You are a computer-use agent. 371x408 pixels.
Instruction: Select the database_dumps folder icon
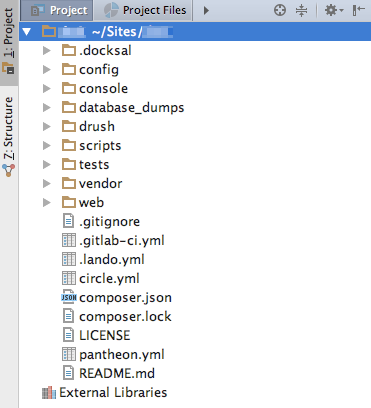coord(69,107)
